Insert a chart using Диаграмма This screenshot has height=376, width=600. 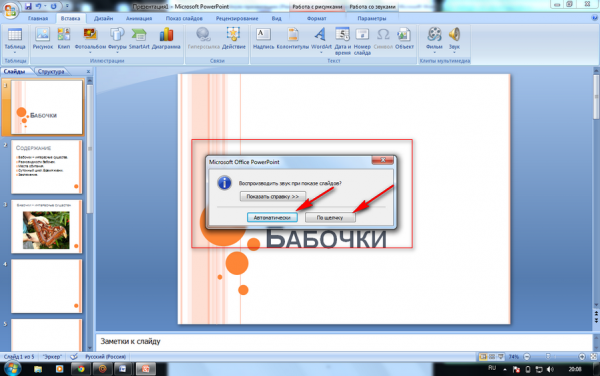pyautogui.click(x=166, y=38)
